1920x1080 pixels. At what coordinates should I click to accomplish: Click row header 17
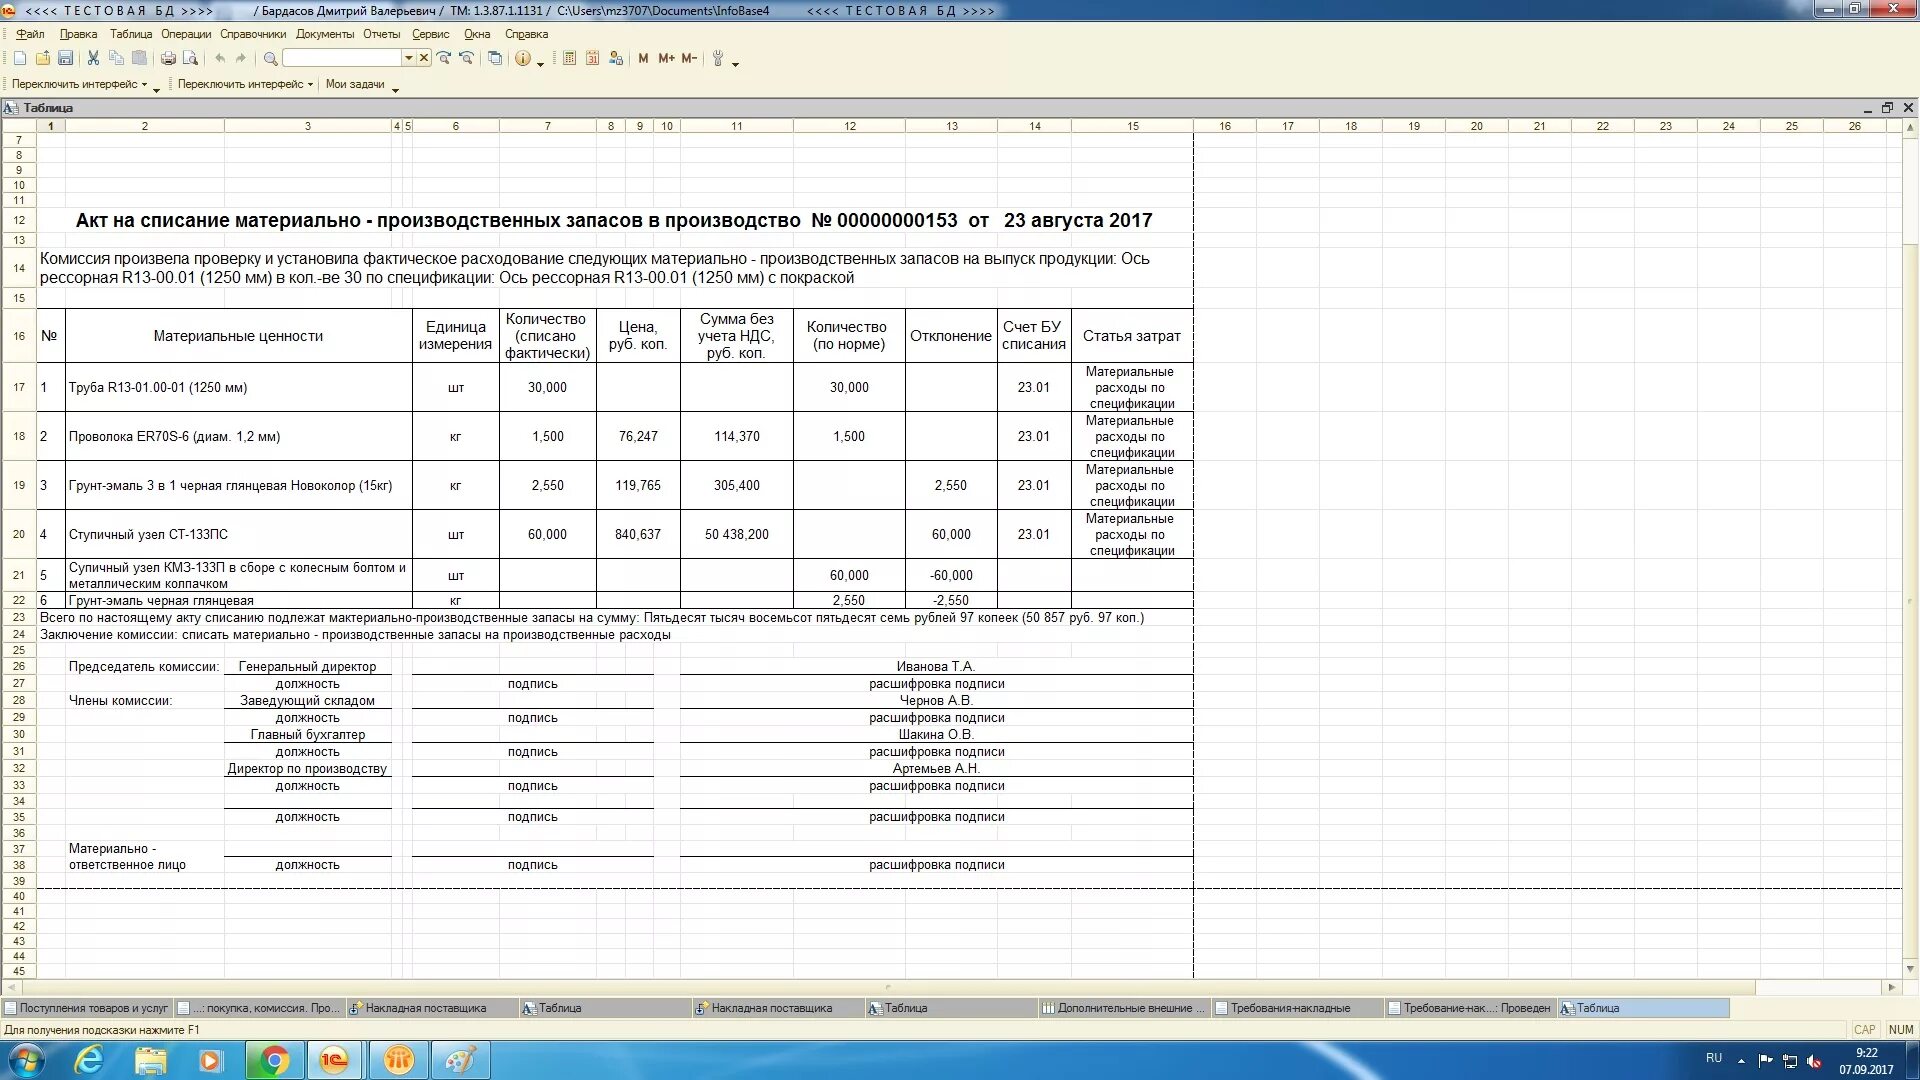pos(19,387)
